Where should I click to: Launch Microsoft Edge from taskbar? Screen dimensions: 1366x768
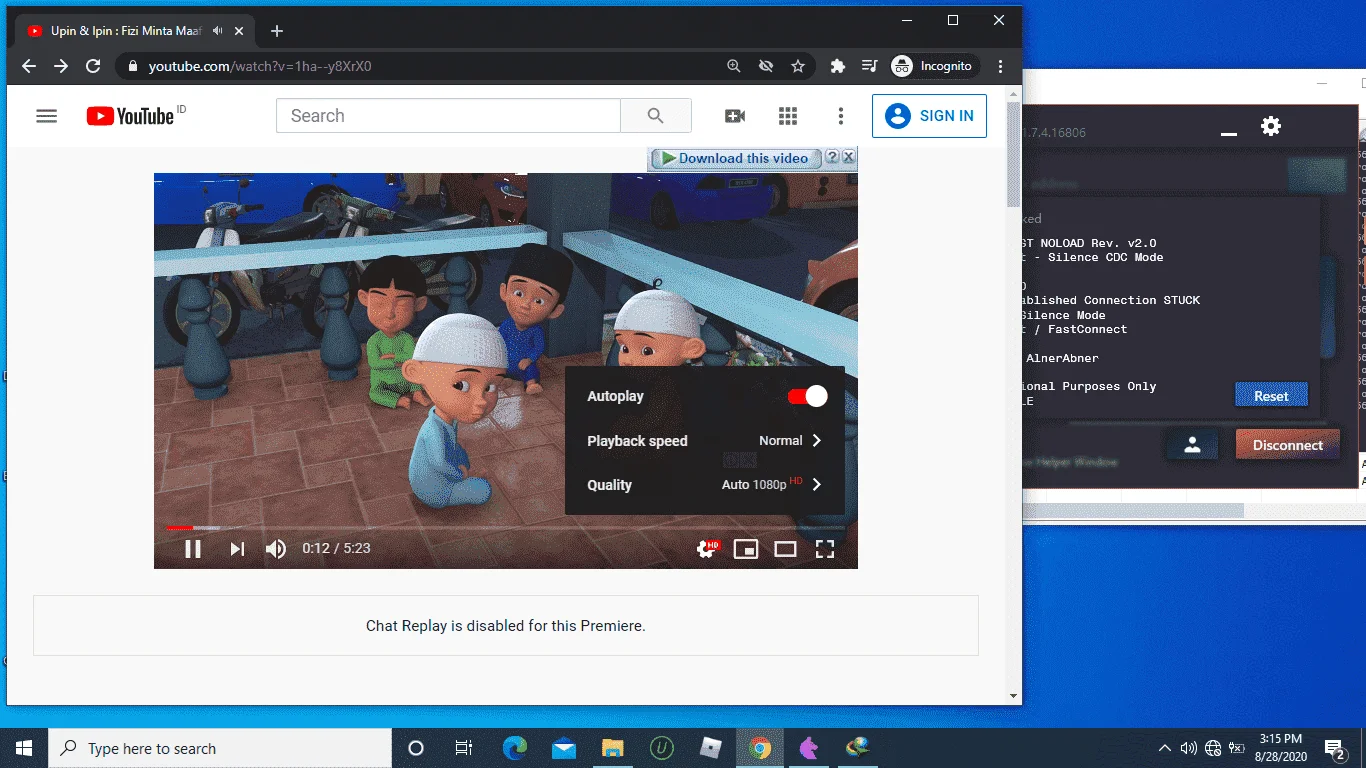click(514, 748)
